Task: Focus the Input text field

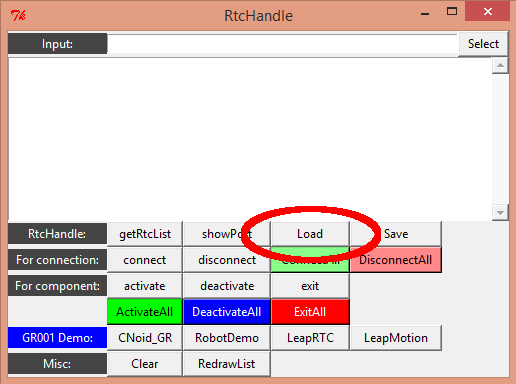Action: pos(283,44)
